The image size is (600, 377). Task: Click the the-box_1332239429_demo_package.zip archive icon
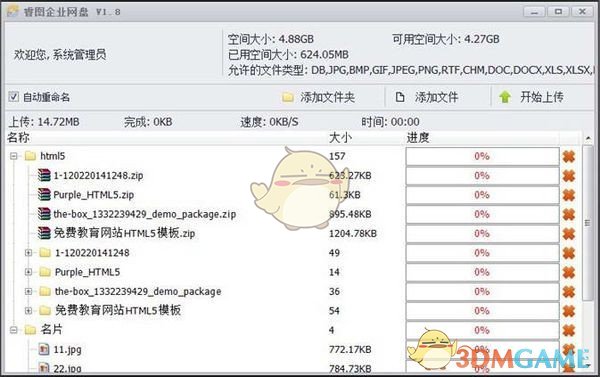coord(44,214)
